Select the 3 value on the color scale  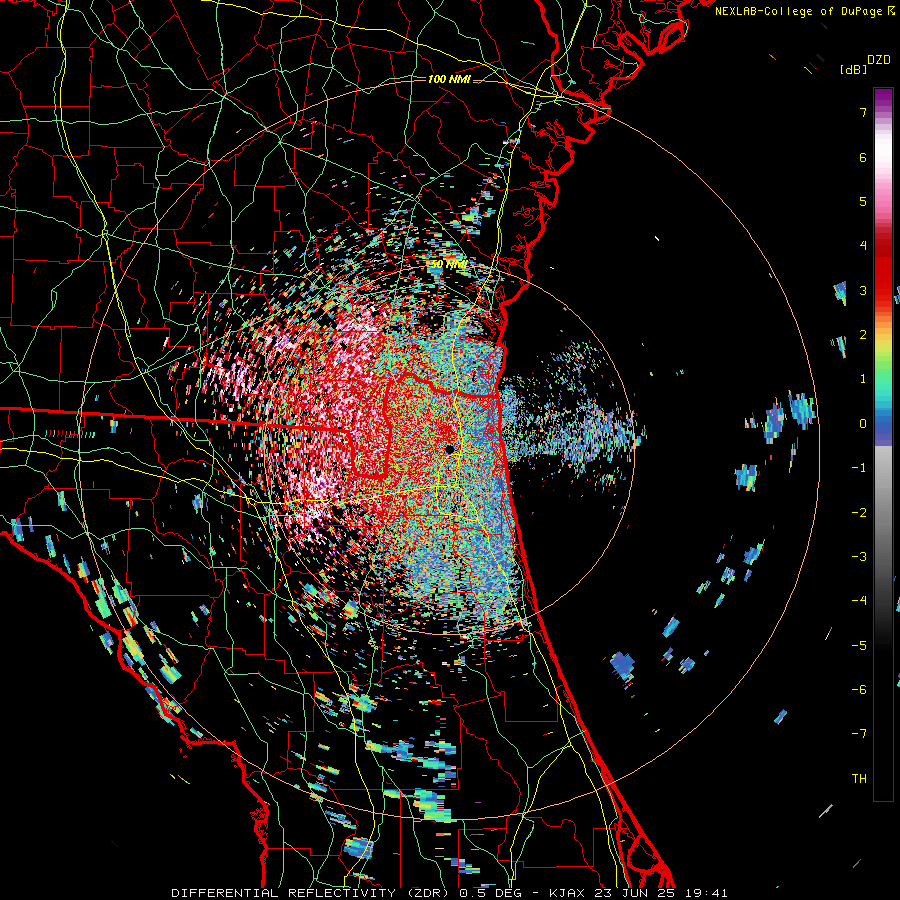pos(863,290)
